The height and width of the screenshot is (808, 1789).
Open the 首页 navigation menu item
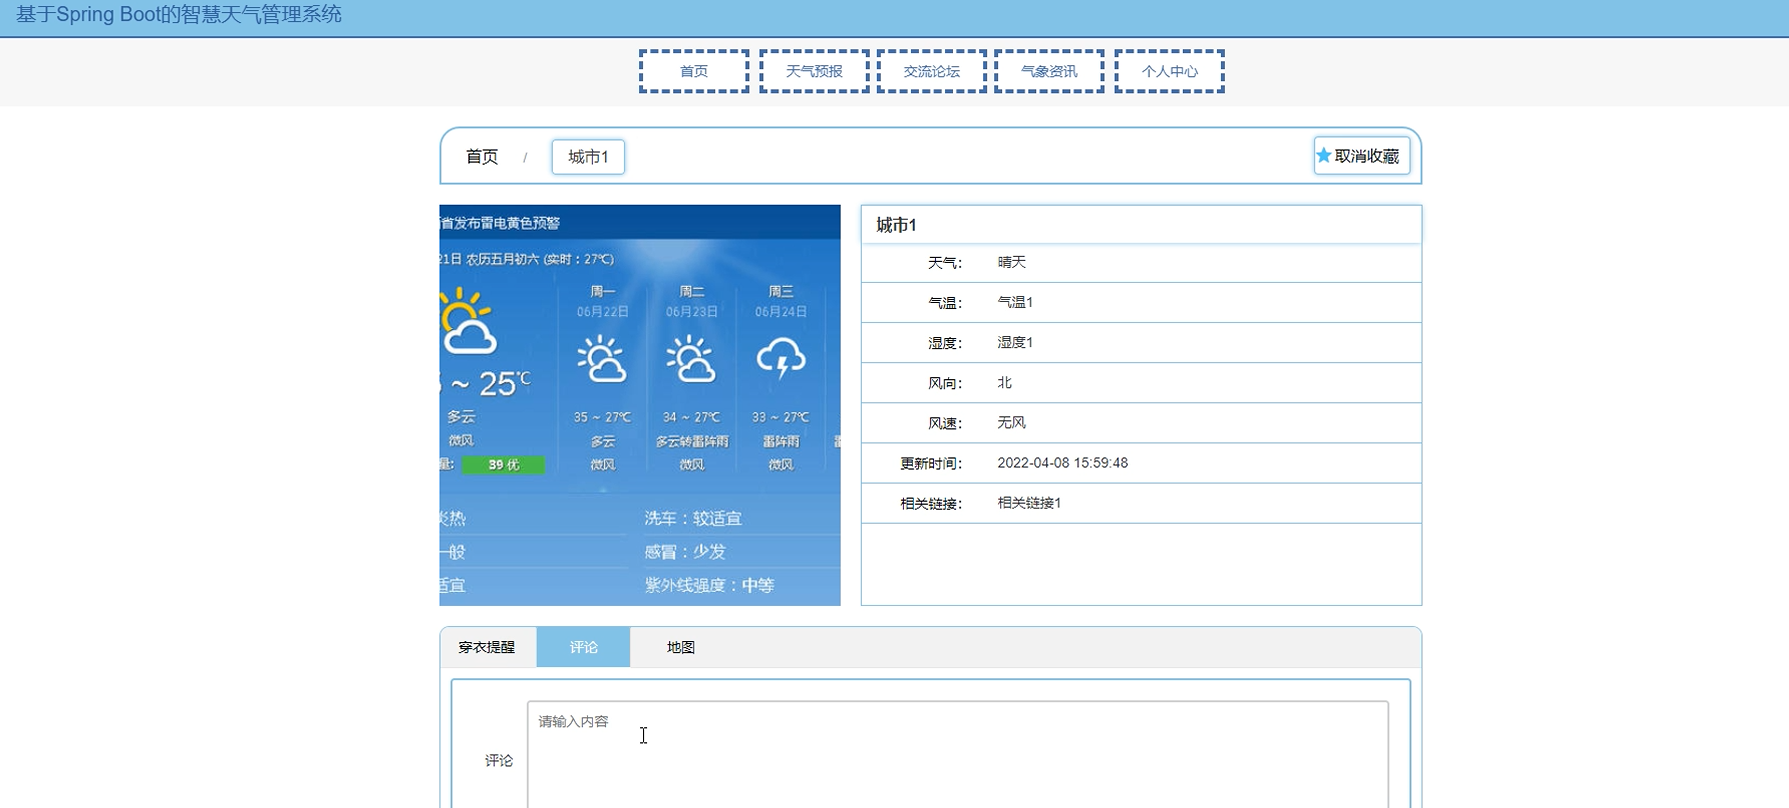click(x=694, y=71)
